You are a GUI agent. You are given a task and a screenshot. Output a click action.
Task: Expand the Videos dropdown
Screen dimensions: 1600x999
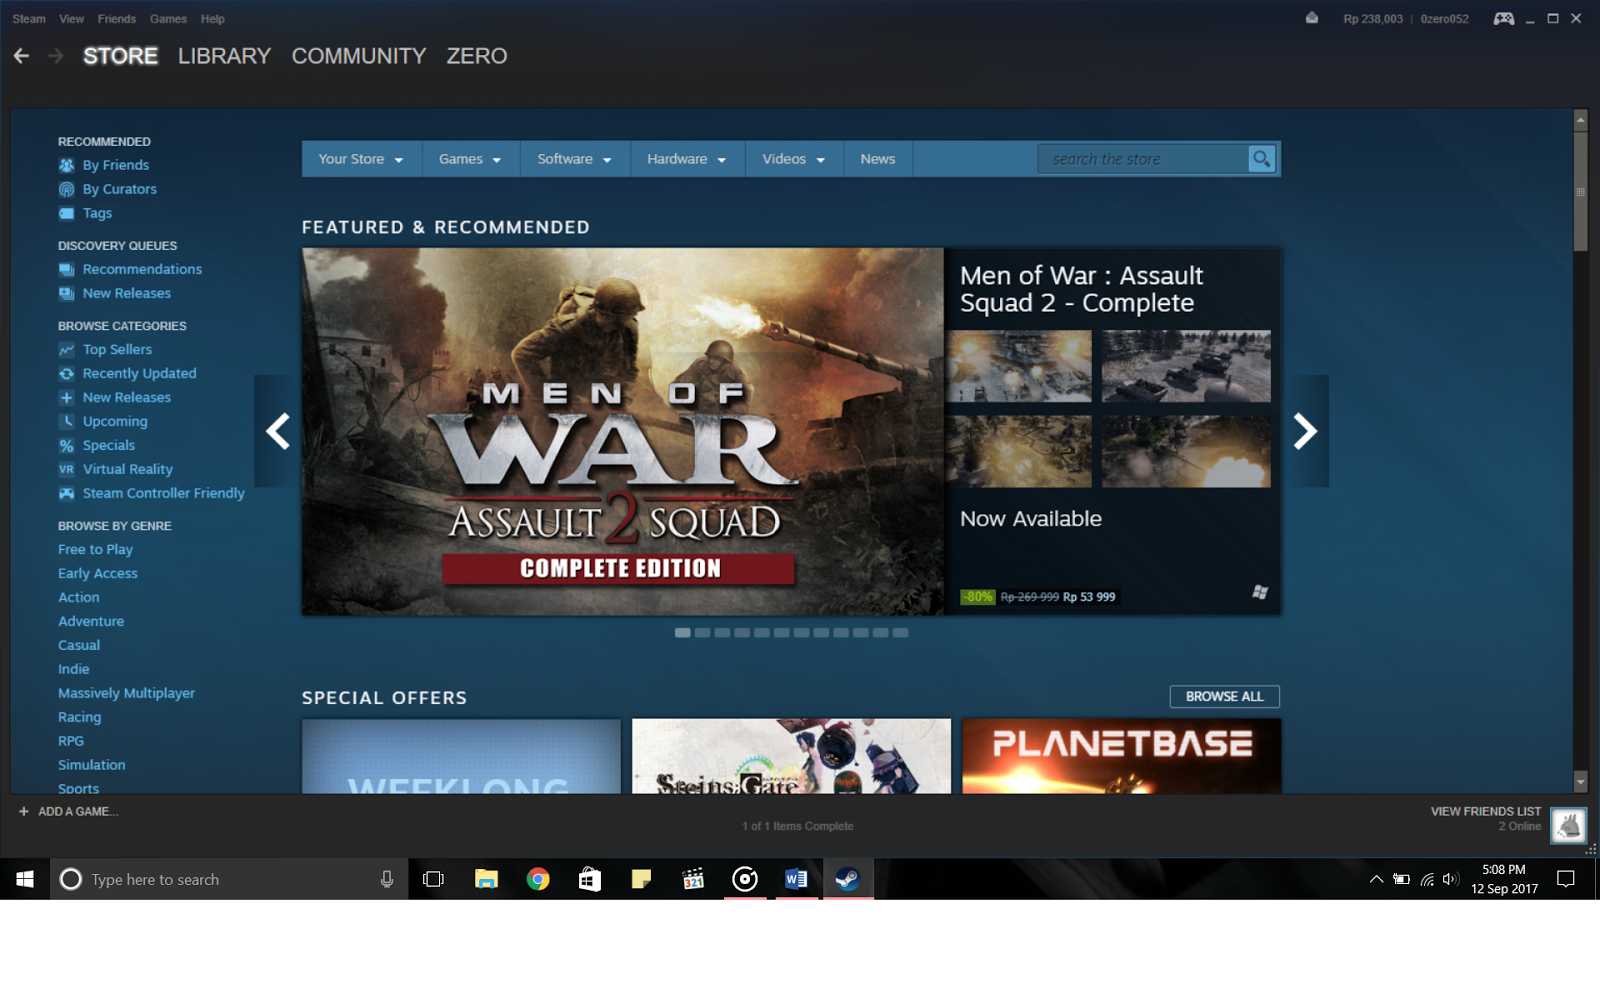pyautogui.click(x=792, y=158)
